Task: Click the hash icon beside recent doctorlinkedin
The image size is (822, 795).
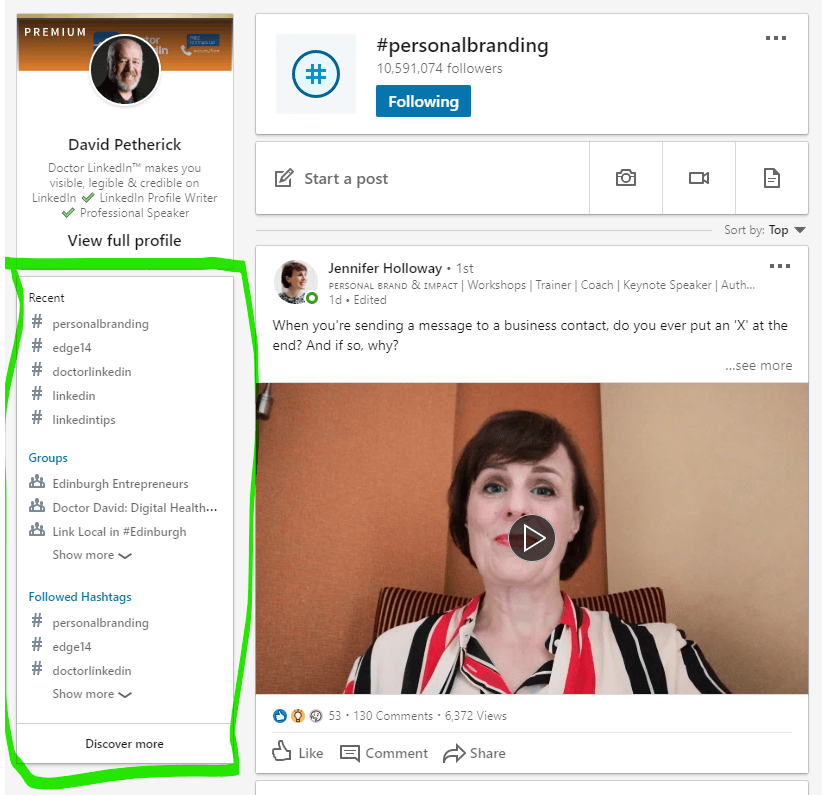Action: click(x=37, y=369)
